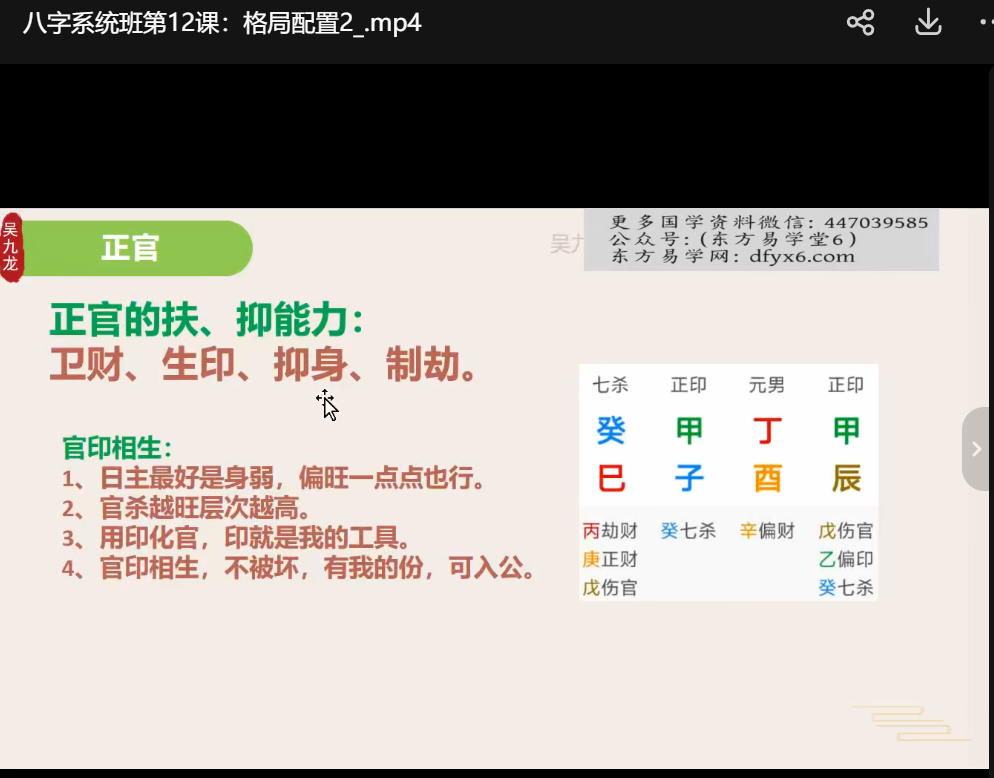994x778 pixels.
Task: Click the red 吴九龙 seal logo
Action: 11,247
